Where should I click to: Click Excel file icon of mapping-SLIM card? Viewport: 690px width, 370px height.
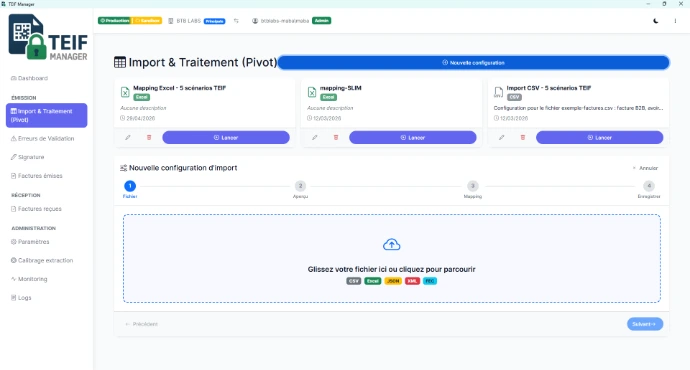[312, 92]
